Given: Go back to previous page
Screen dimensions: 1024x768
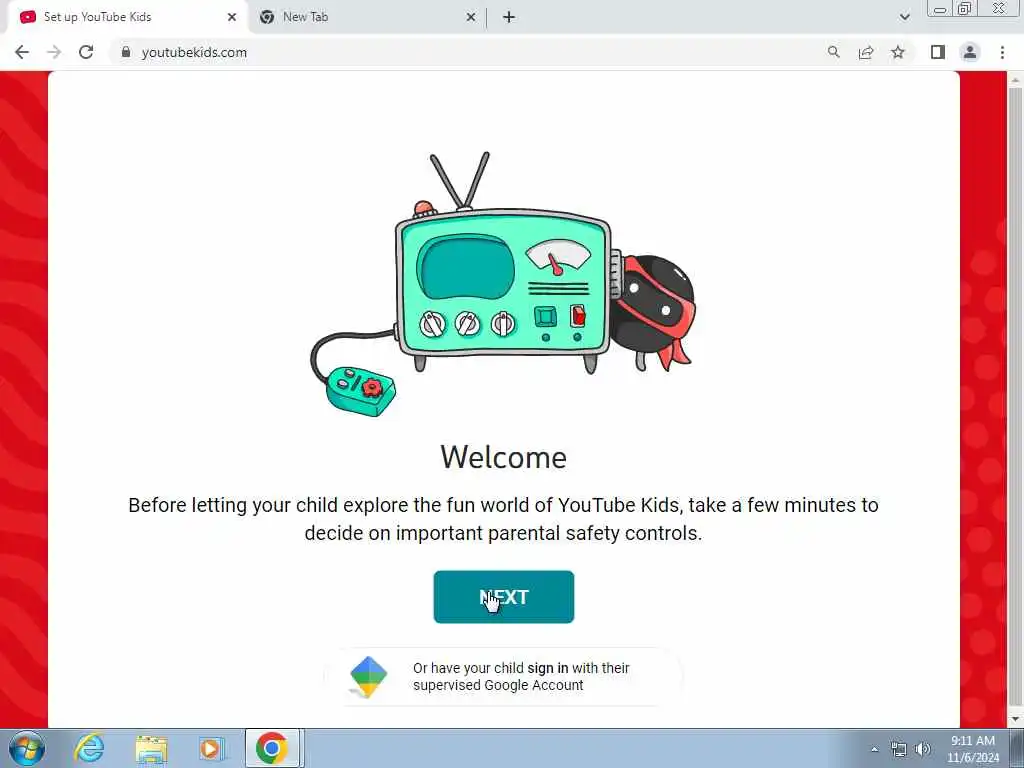Looking at the screenshot, I should pos(22,52).
